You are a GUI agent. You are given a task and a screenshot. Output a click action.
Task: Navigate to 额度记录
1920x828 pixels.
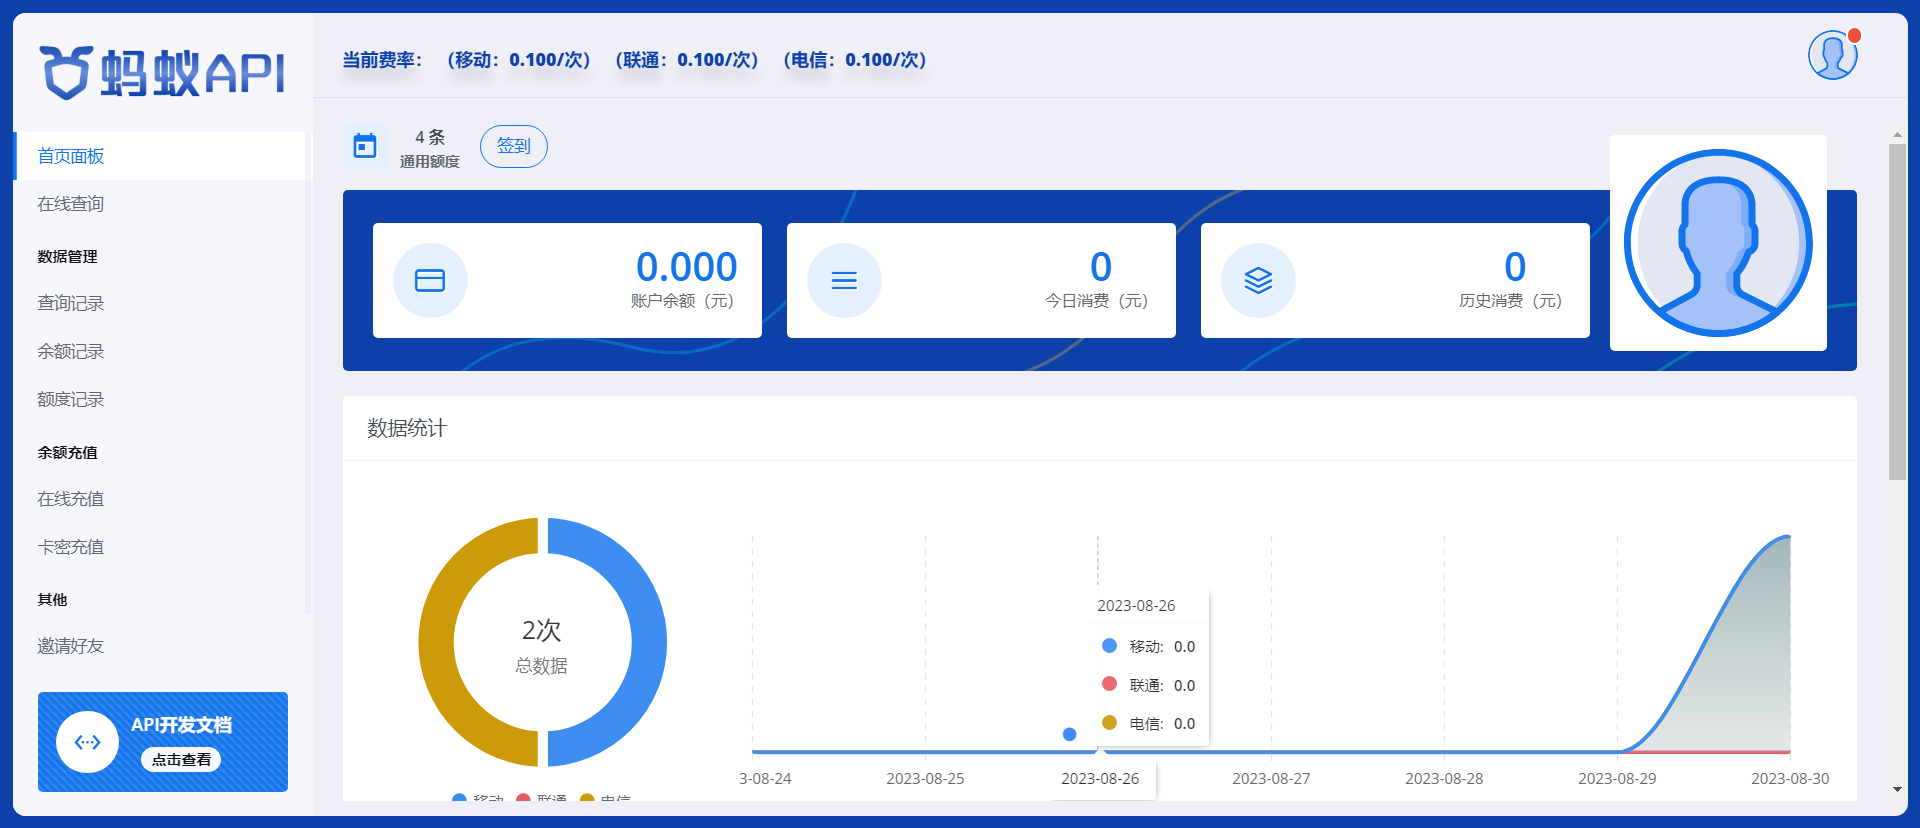[x=71, y=399]
